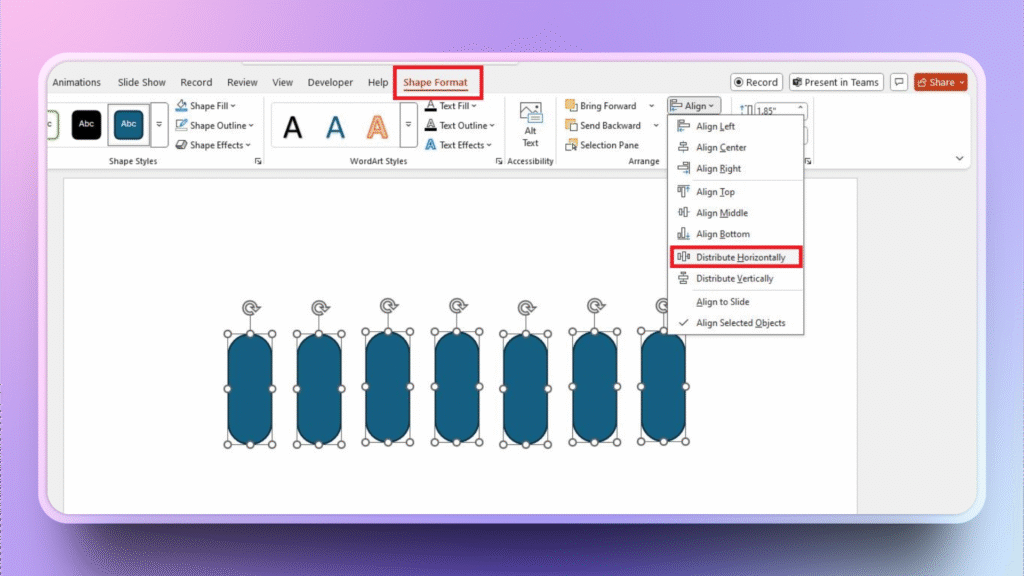The width and height of the screenshot is (1024, 576).
Task: Enable Align to Slide option
Action: click(722, 302)
